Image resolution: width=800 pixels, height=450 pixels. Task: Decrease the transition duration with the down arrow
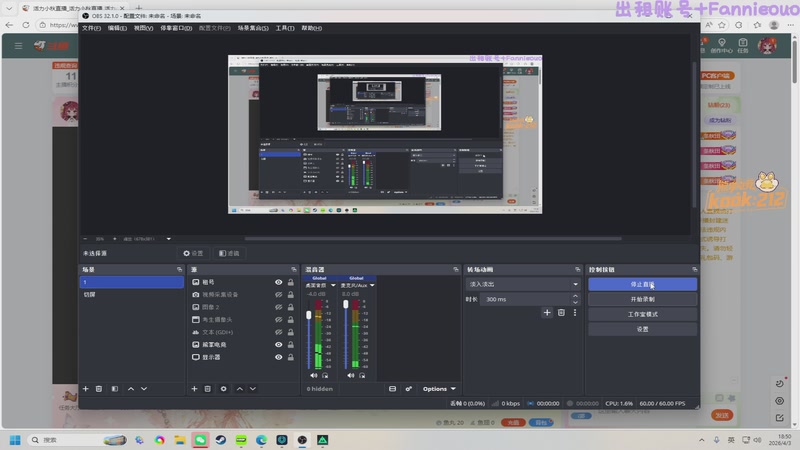point(576,303)
